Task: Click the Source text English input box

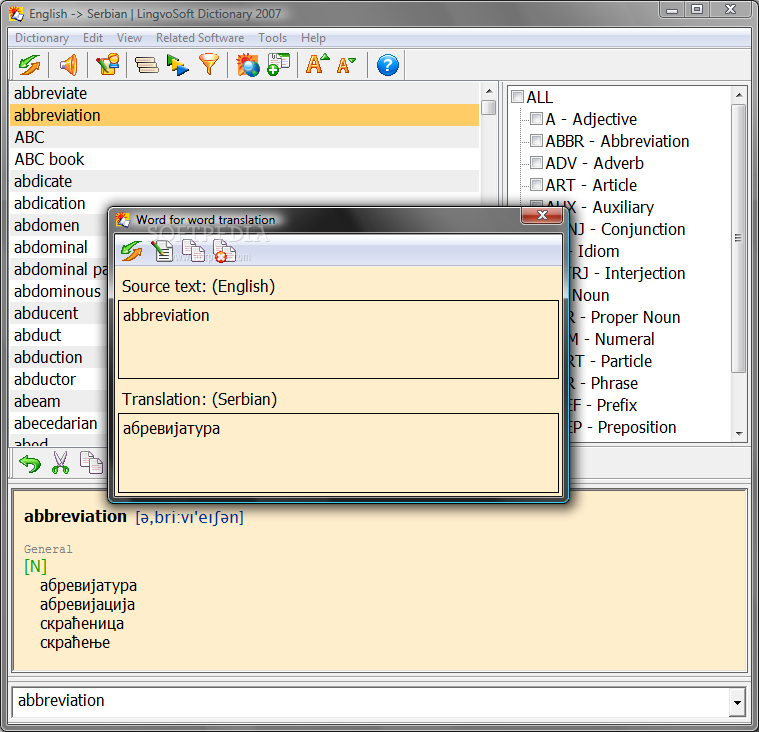Action: pos(338,339)
